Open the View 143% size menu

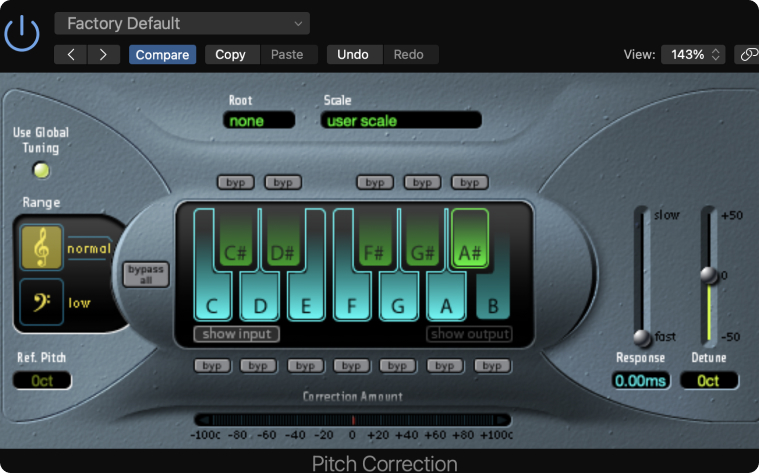693,54
